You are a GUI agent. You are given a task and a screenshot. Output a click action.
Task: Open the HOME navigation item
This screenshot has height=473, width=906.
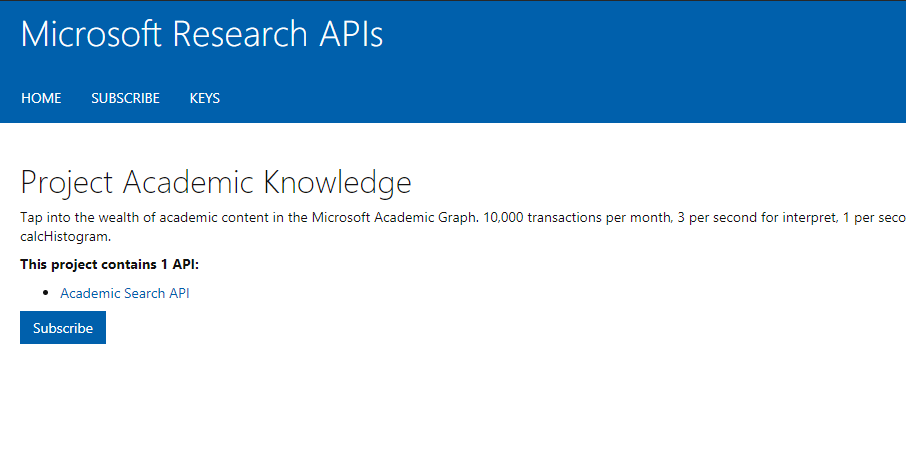coord(41,98)
